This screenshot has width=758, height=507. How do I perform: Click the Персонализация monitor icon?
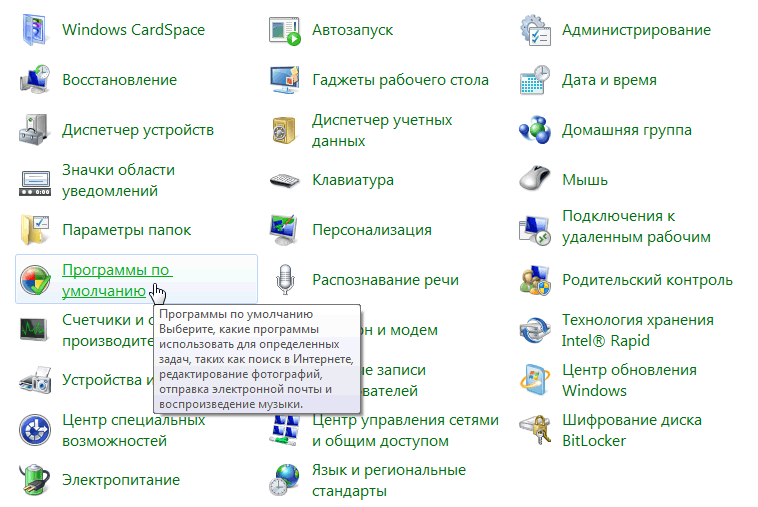[x=284, y=230]
